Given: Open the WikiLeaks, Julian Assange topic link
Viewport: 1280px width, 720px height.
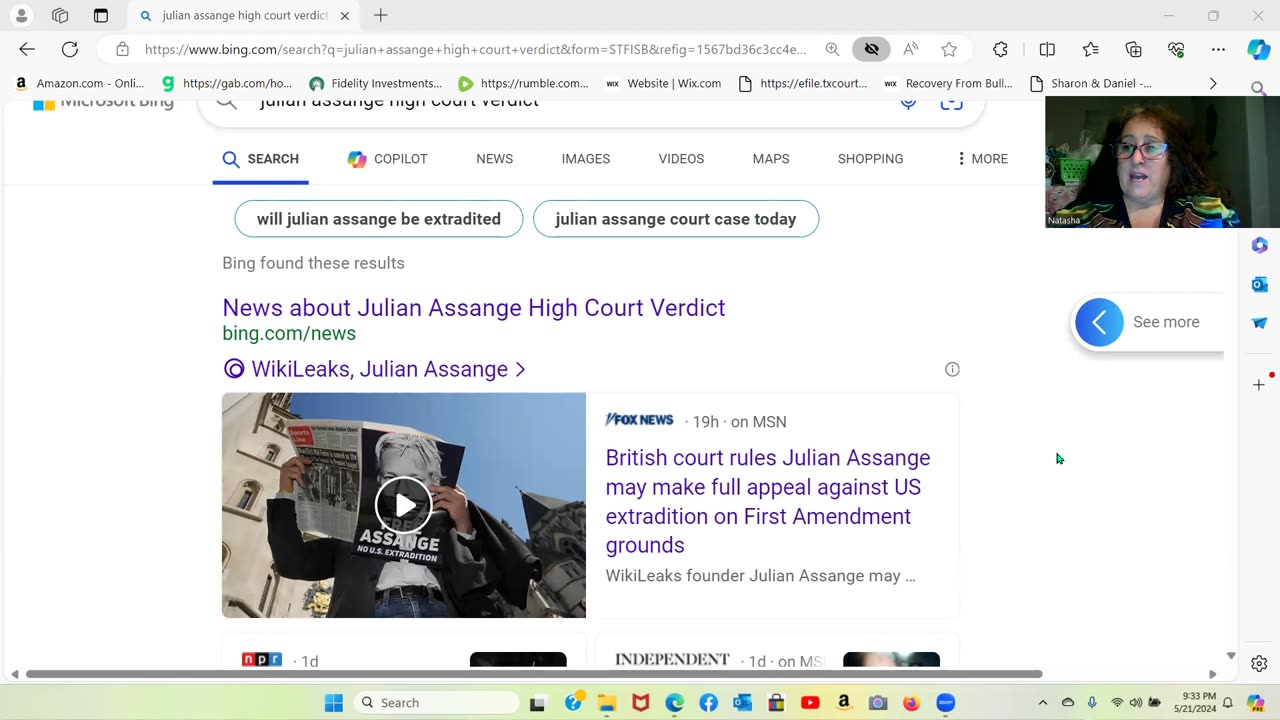Looking at the screenshot, I should (374, 369).
